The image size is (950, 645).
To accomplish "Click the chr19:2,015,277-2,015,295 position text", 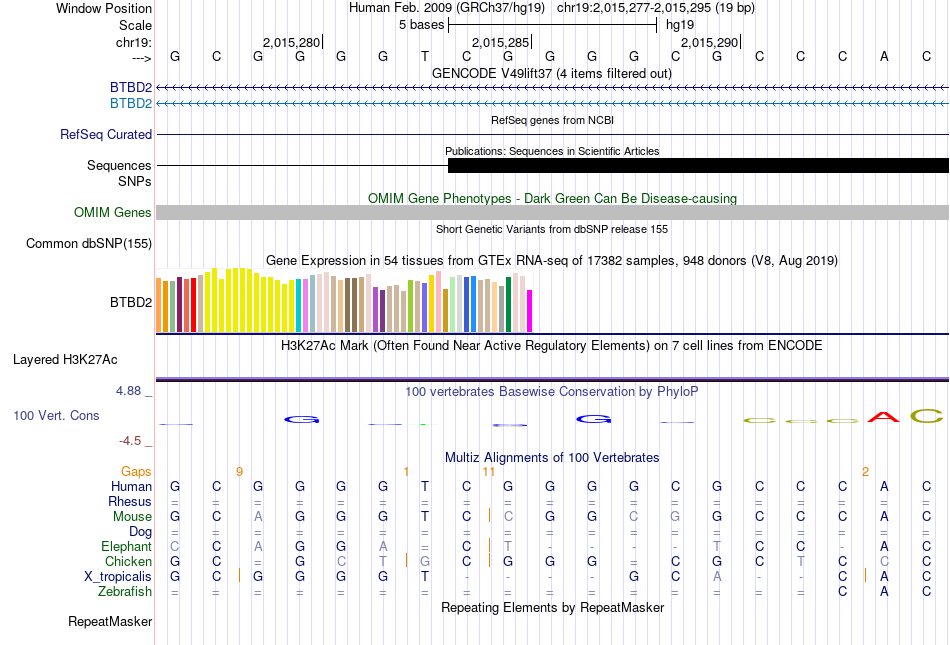I will tap(656, 8).
